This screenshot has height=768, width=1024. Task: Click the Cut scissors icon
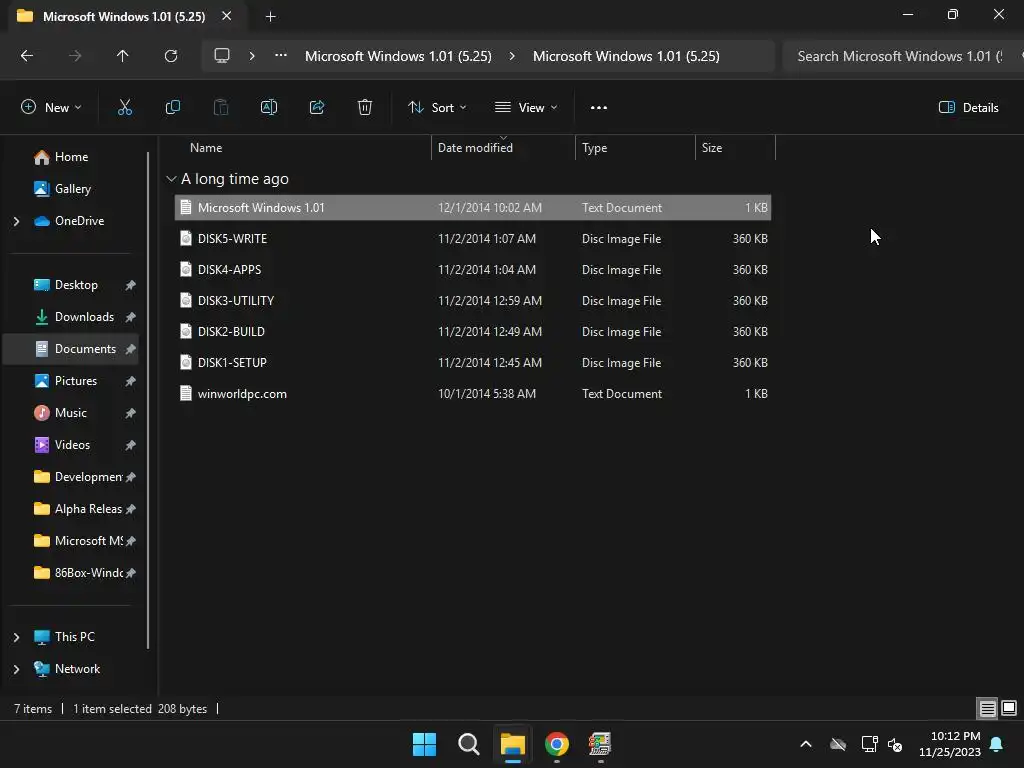pos(124,108)
